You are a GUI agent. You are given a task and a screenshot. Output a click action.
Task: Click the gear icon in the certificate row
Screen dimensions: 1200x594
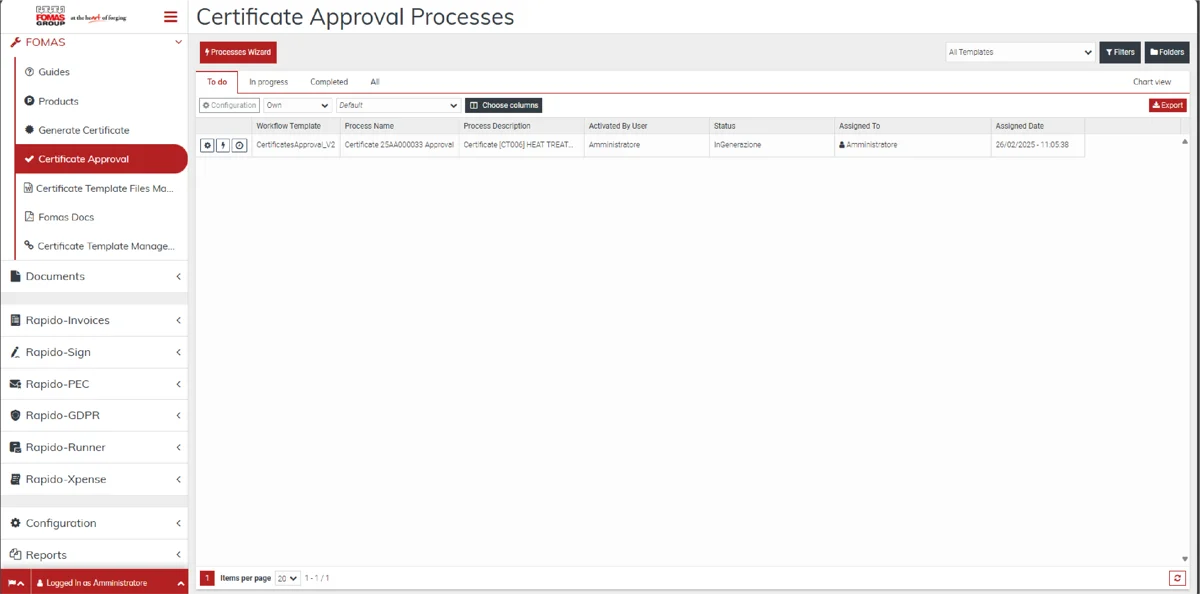(x=207, y=145)
